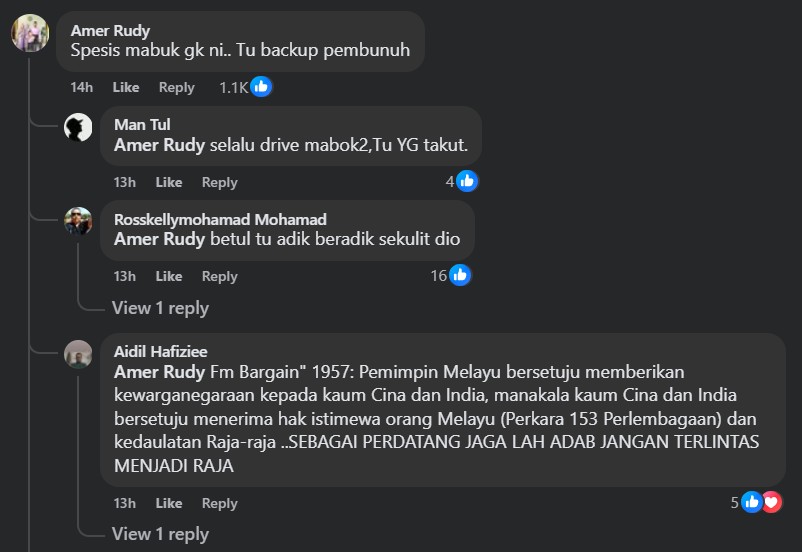Open Aidil Hafiziee's profile picture

78,353
